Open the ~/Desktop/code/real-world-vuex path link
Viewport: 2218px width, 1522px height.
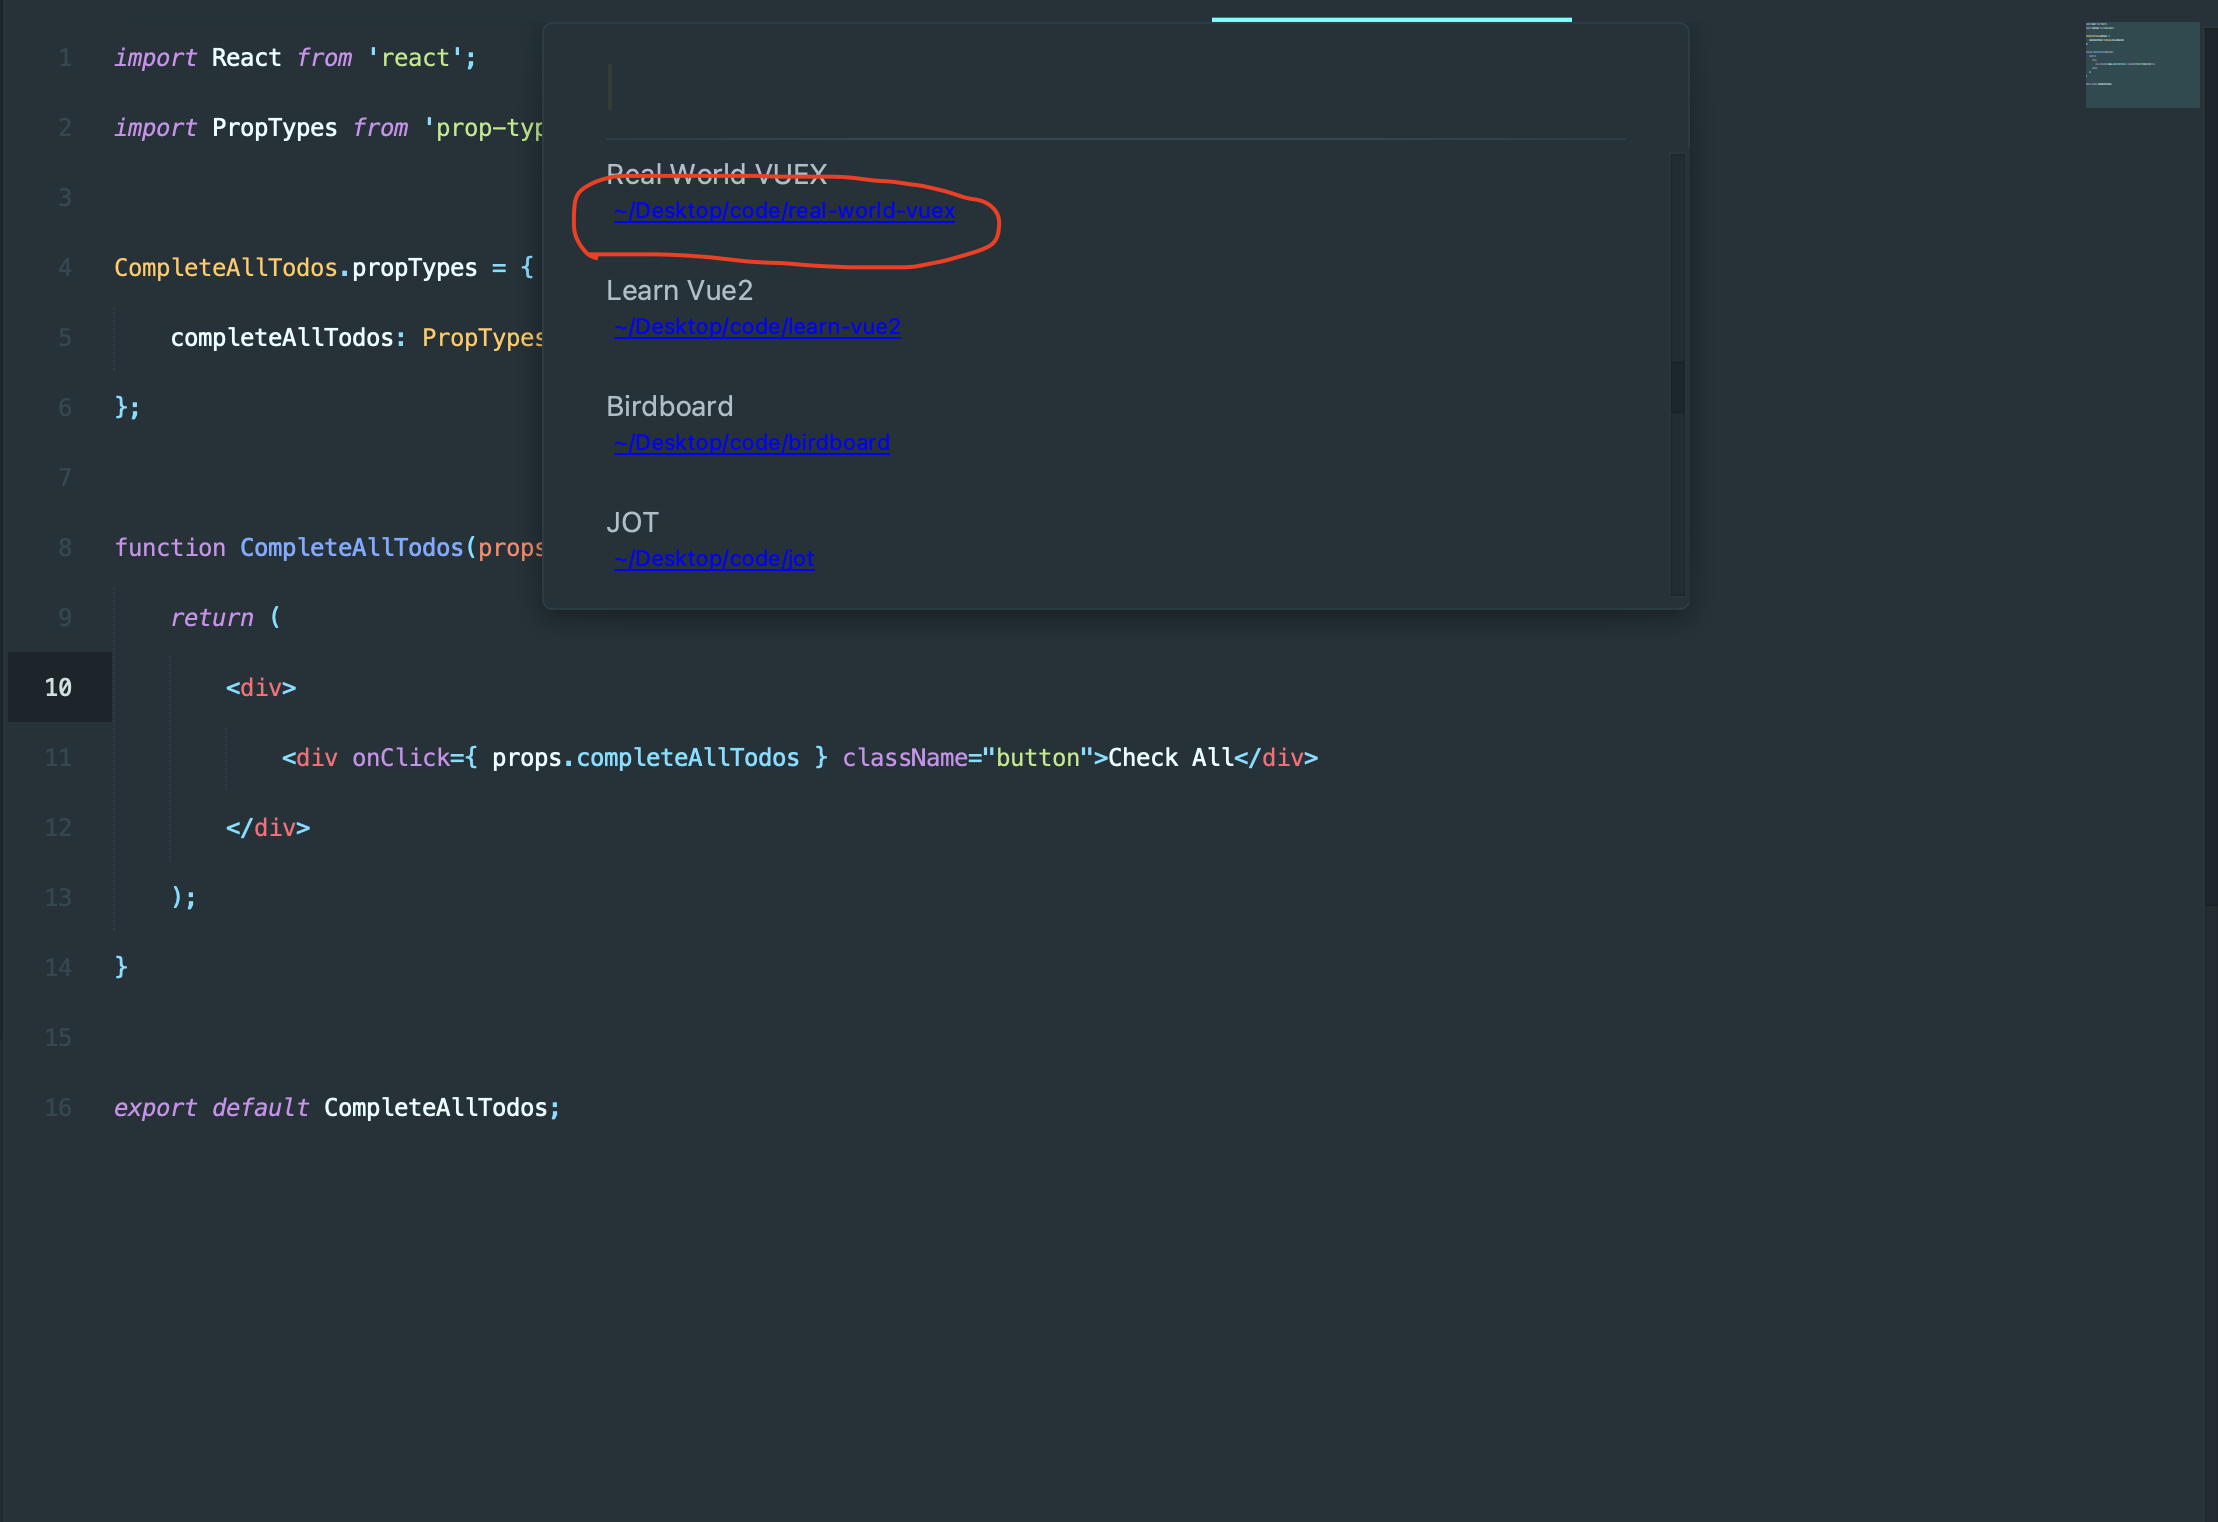(784, 211)
